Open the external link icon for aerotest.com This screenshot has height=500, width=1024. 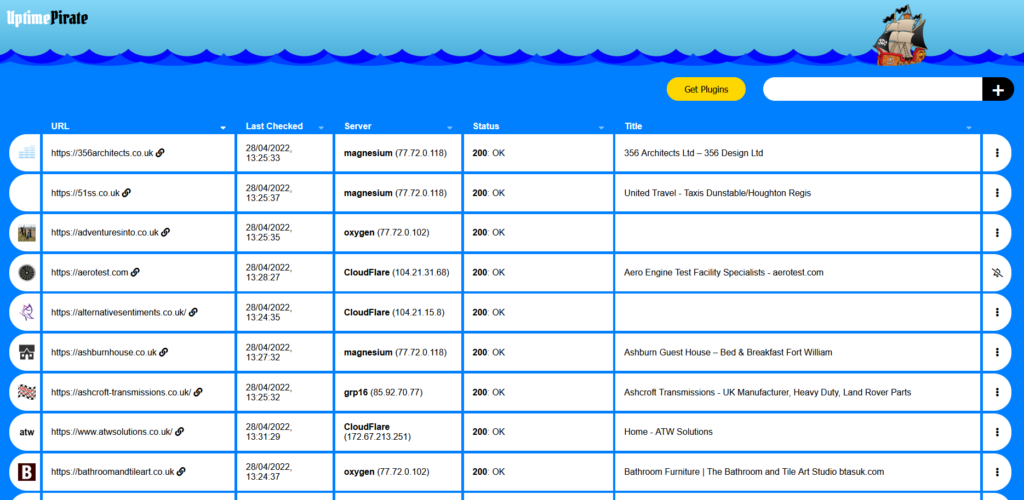click(x=135, y=272)
